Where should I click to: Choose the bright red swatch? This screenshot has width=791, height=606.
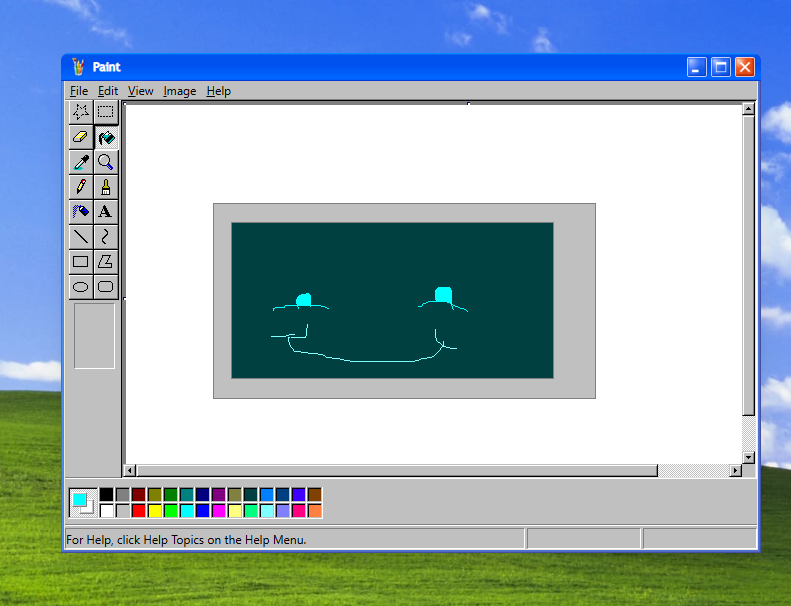(139, 511)
